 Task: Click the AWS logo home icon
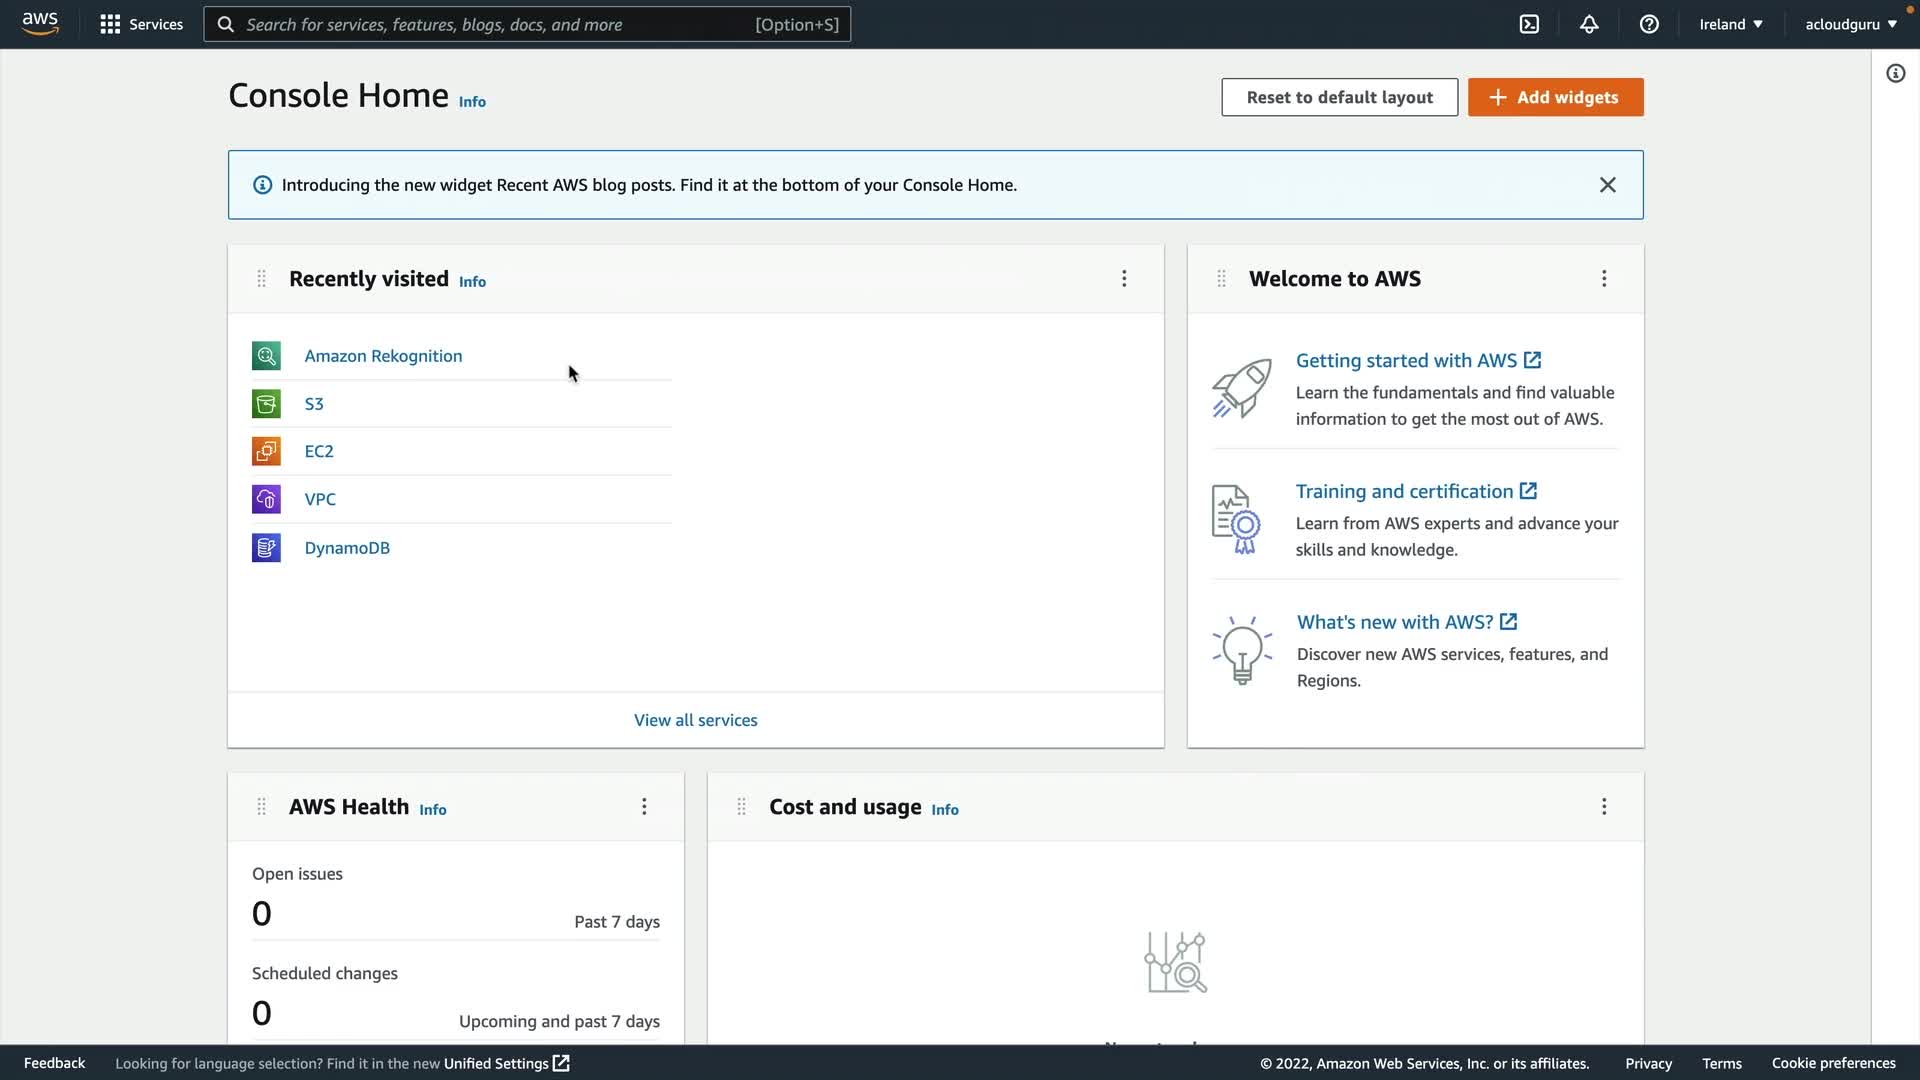(x=40, y=24)
